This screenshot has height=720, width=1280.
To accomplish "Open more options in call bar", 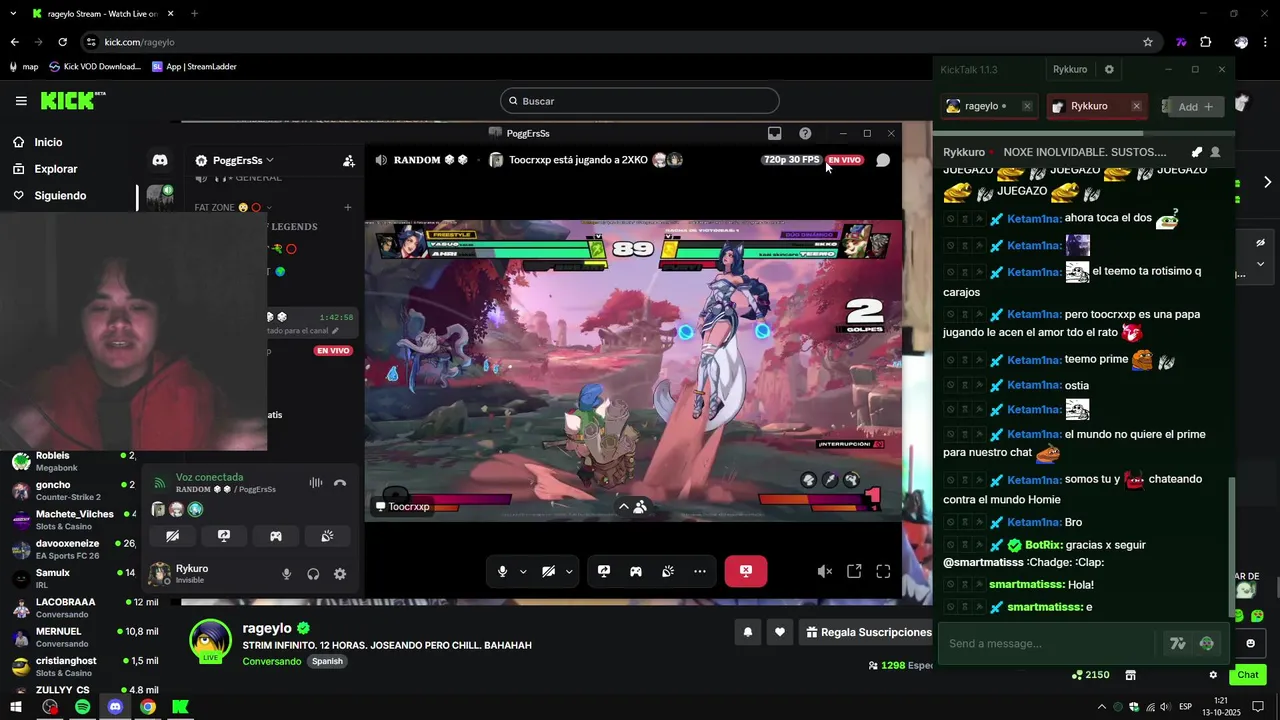I will pos(700,571).
